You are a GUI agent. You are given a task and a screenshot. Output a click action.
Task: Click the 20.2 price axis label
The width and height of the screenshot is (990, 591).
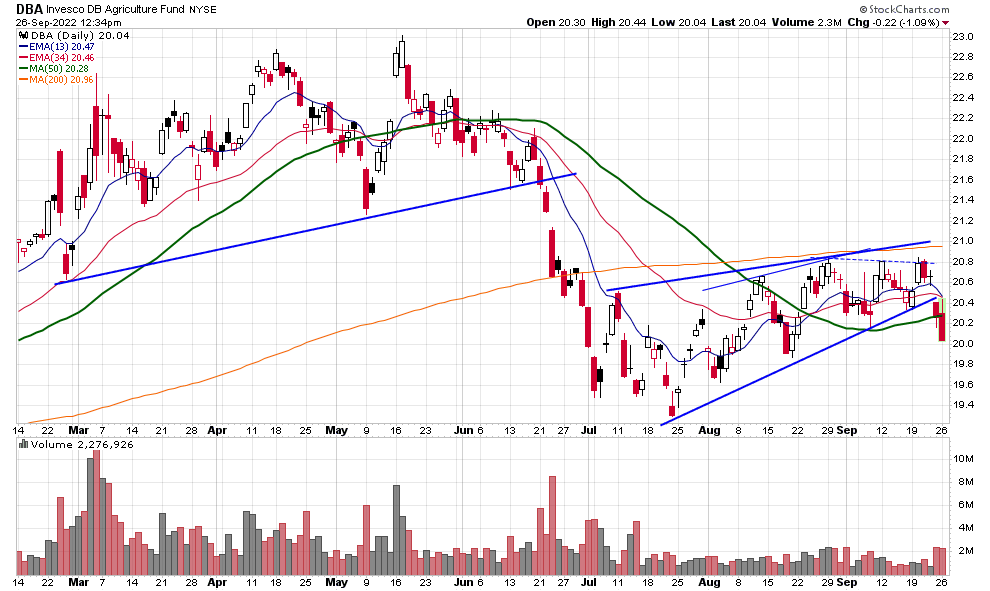[962, 323]
